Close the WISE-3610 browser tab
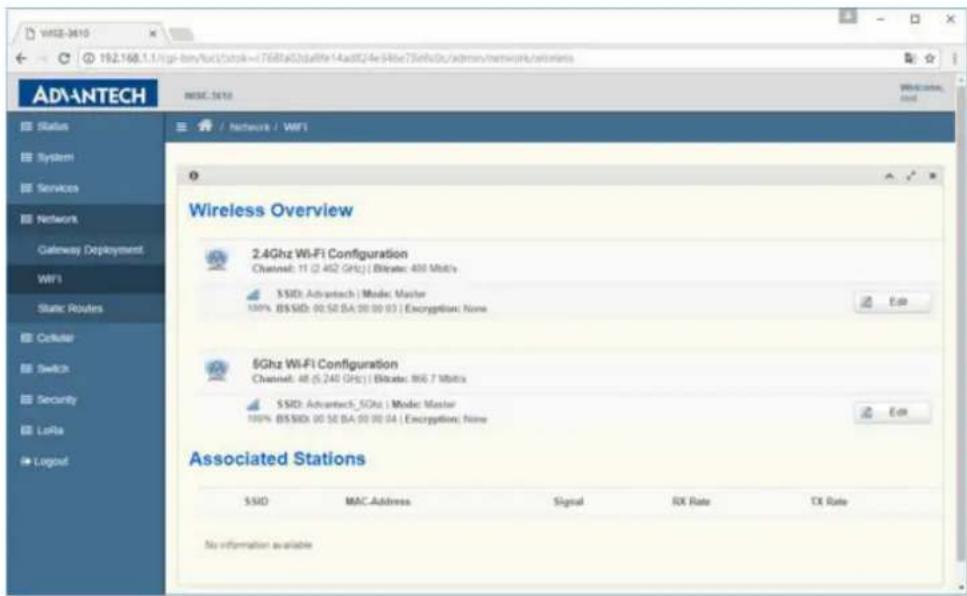This screenshot has height=596, width=967. point(153,33)
